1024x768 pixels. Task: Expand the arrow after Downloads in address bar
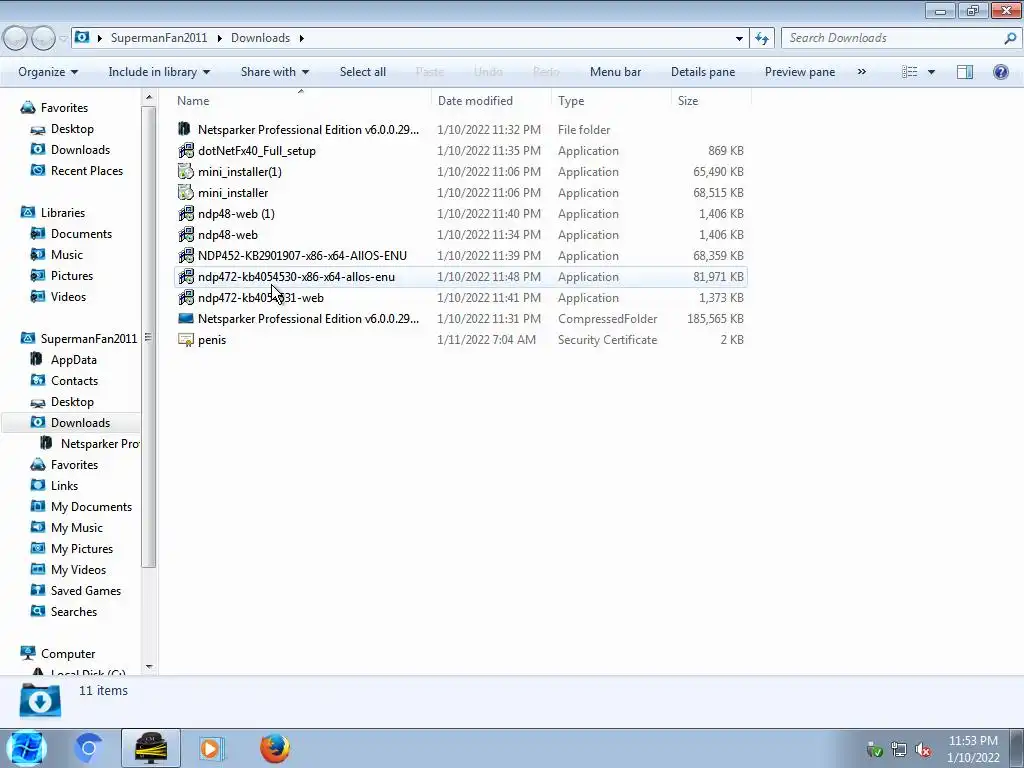coord(302,38)
